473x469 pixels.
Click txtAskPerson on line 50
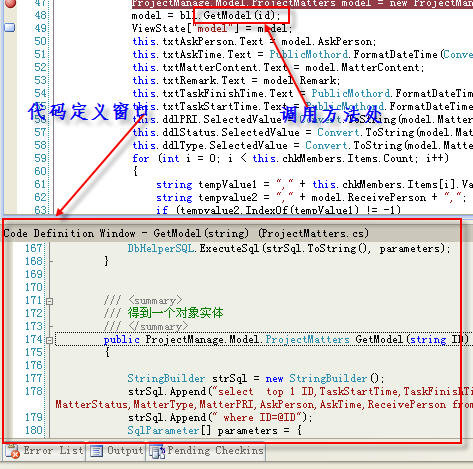point(198,42)
